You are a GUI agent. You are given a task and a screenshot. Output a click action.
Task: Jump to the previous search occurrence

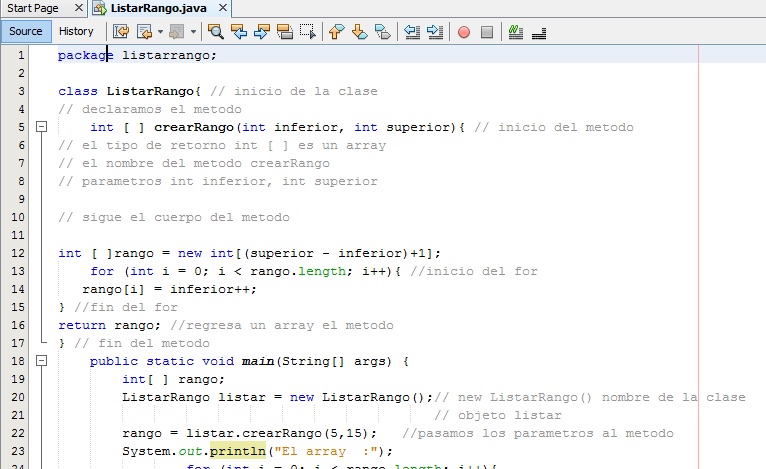(x=239, y=31)
